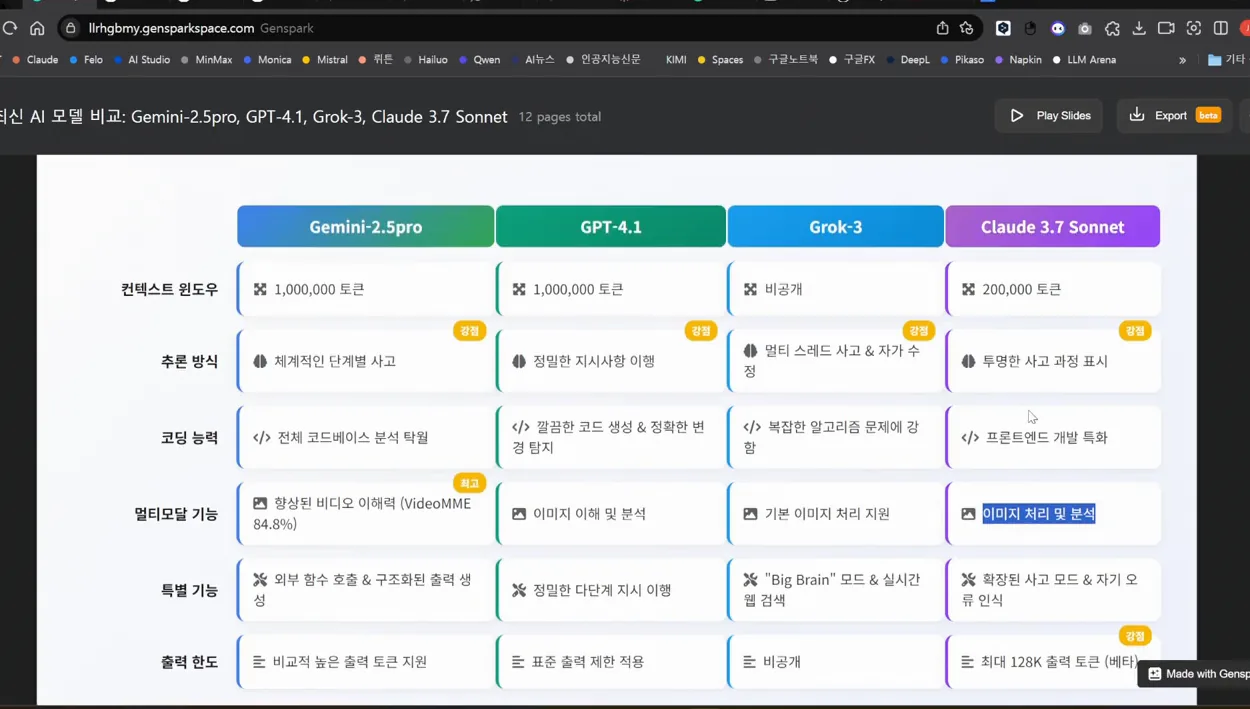Open the Hailuo bookmark

(x=426, y=60)
